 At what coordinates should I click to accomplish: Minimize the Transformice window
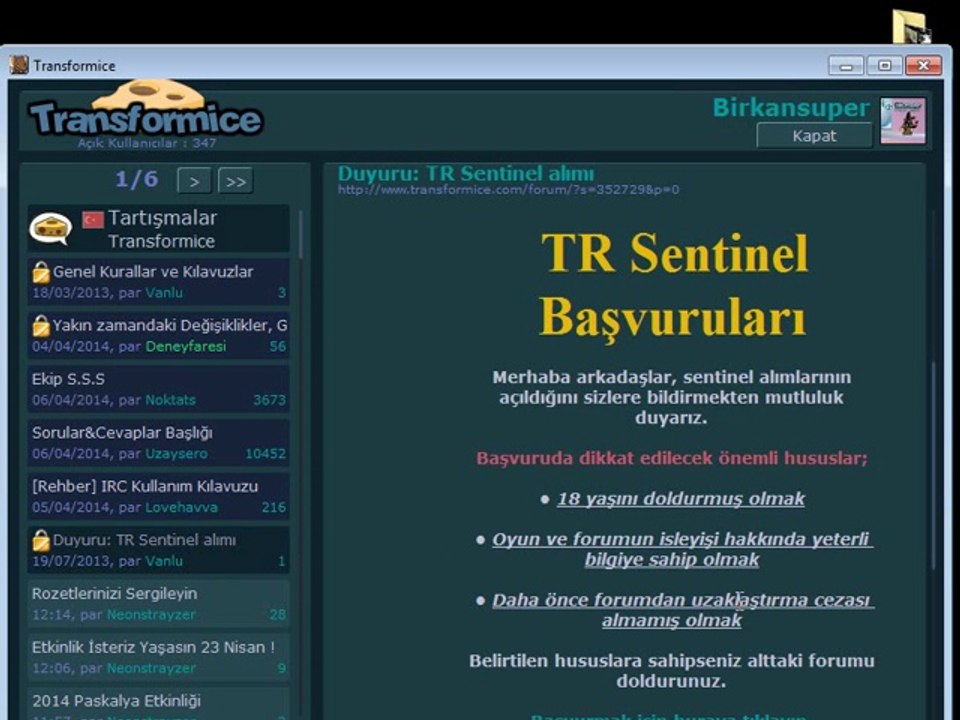click(846, 65)
